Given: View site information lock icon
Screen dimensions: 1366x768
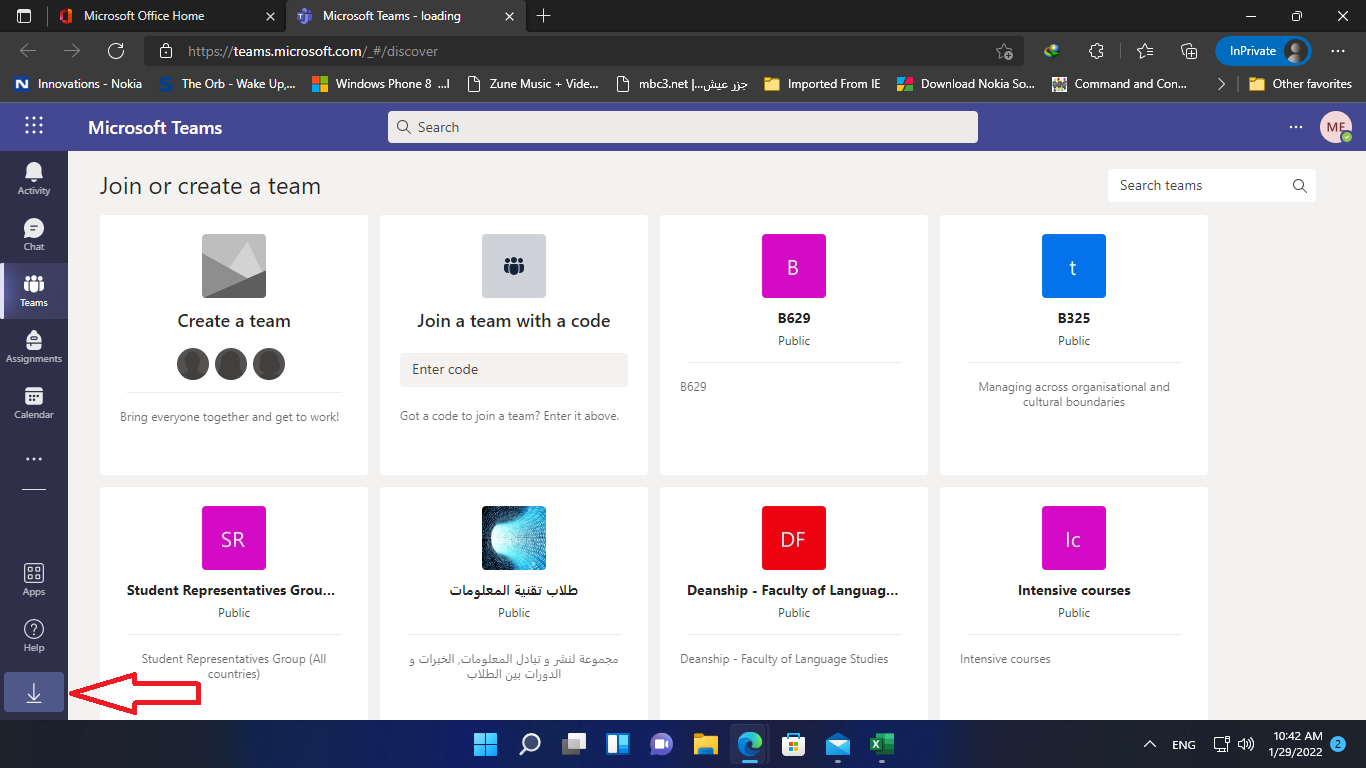Looking at the screenshot, I should pyautogui.click(x=166, y=51).
